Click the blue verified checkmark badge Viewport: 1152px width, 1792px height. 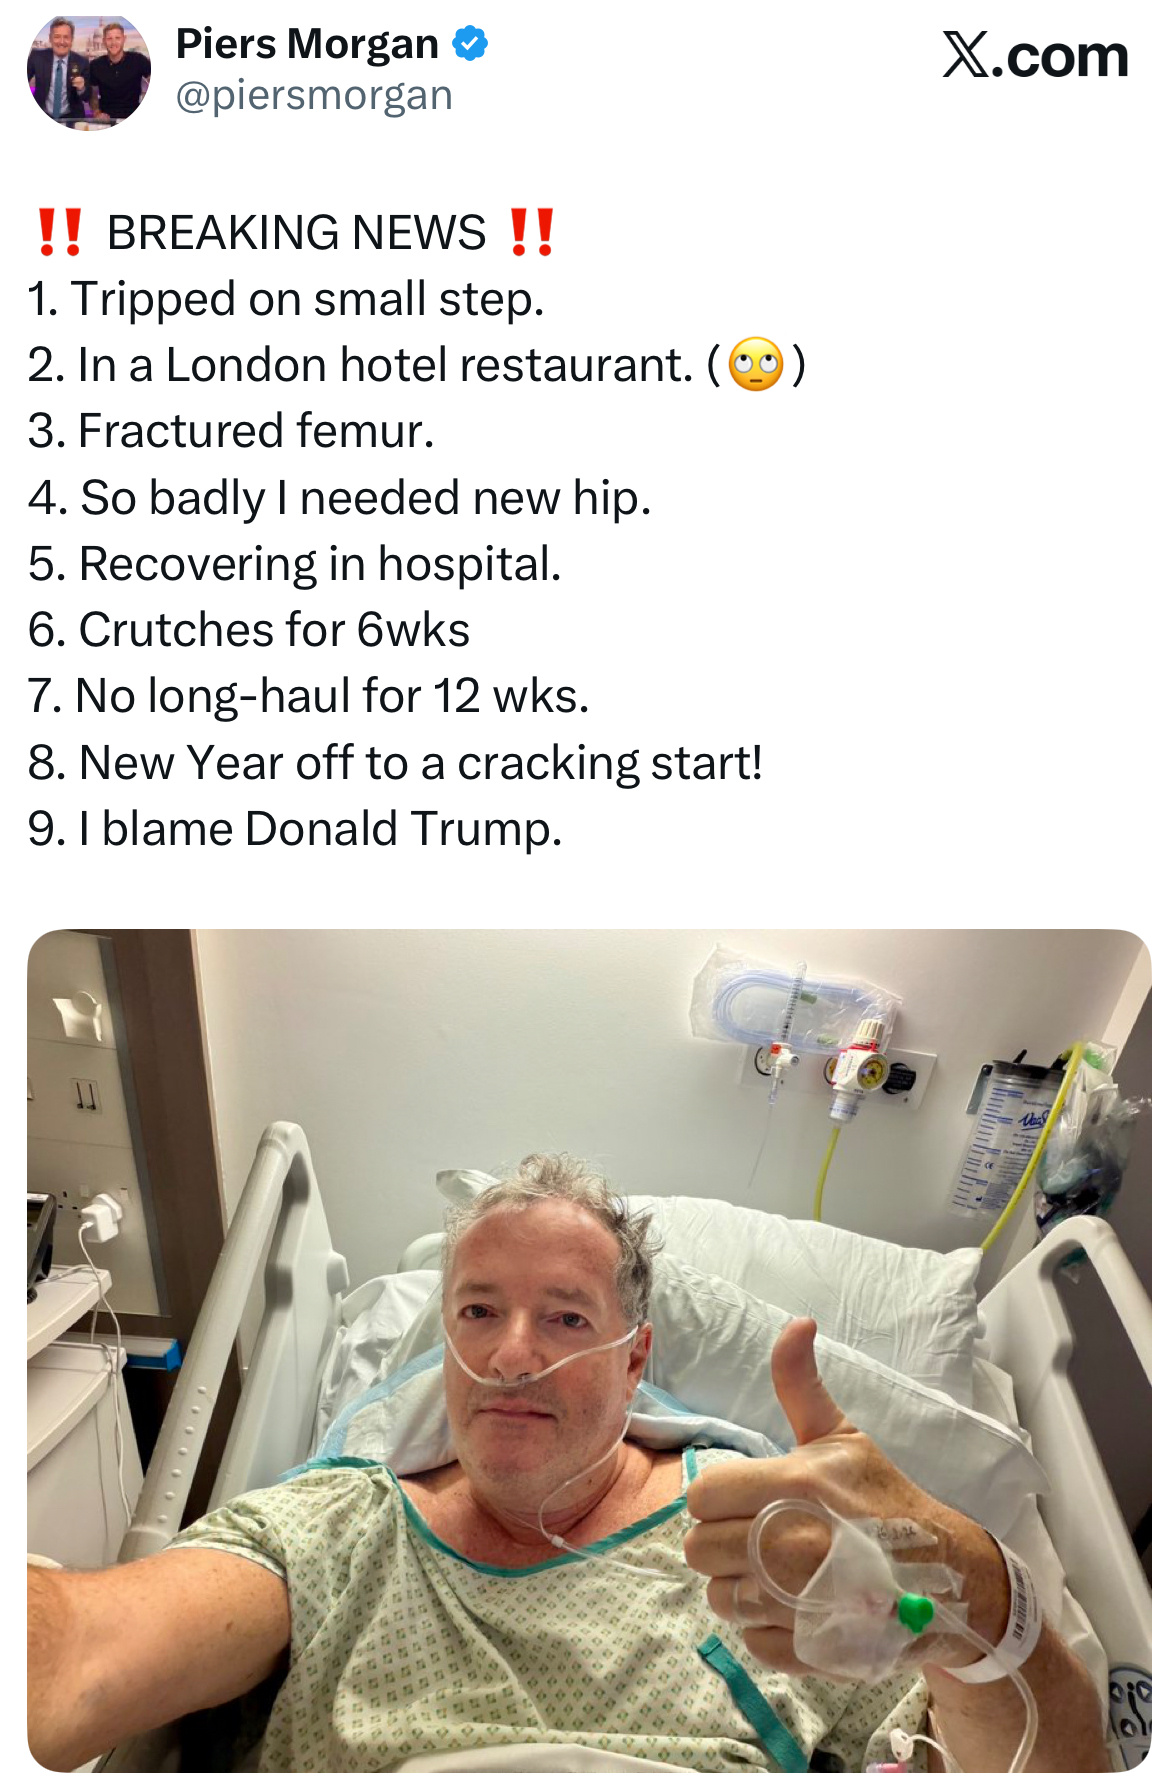[x=470, y=44]
